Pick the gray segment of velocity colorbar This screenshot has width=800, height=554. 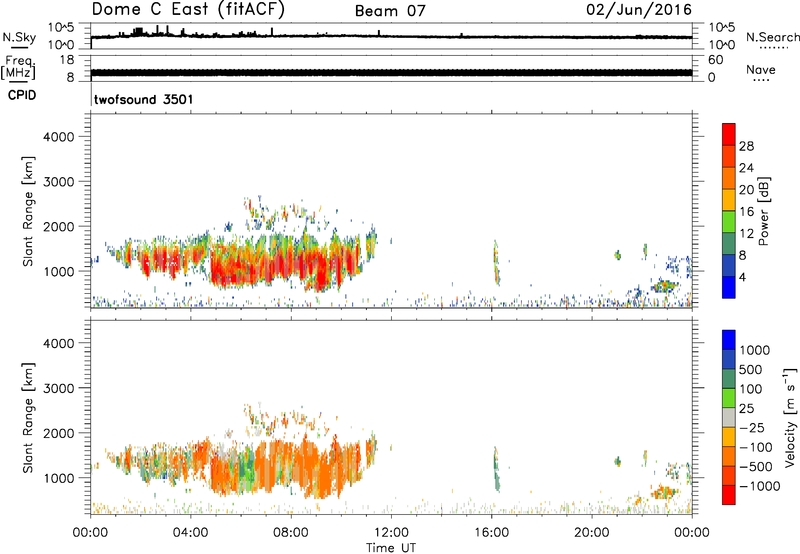(729, 417)
